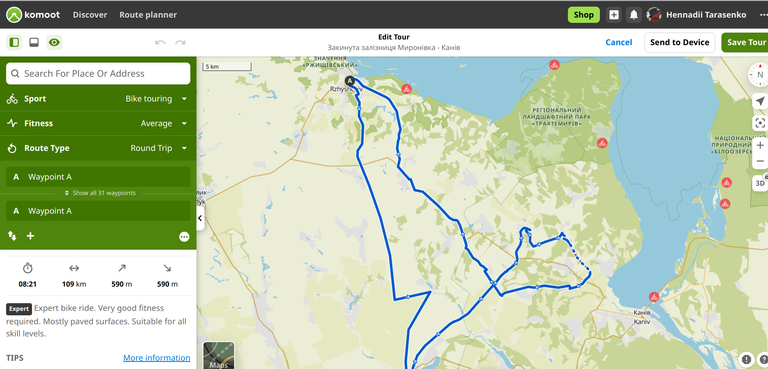
Task: Click the redo arrow icon
Action: 180,43
